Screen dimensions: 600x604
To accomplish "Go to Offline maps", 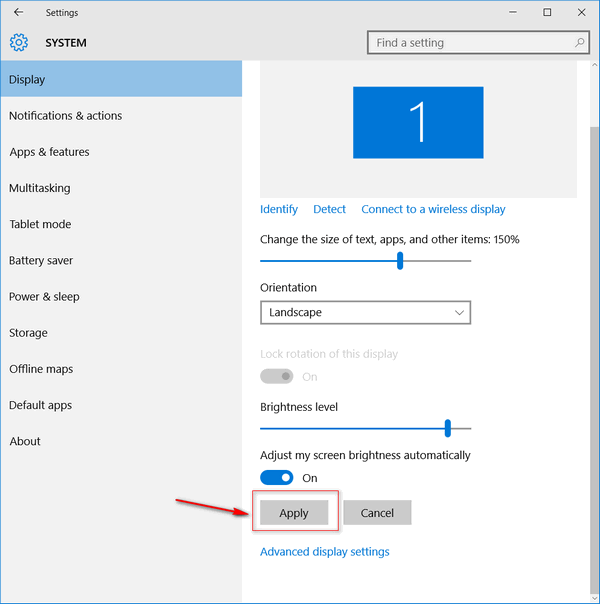I will pos(121,369).
